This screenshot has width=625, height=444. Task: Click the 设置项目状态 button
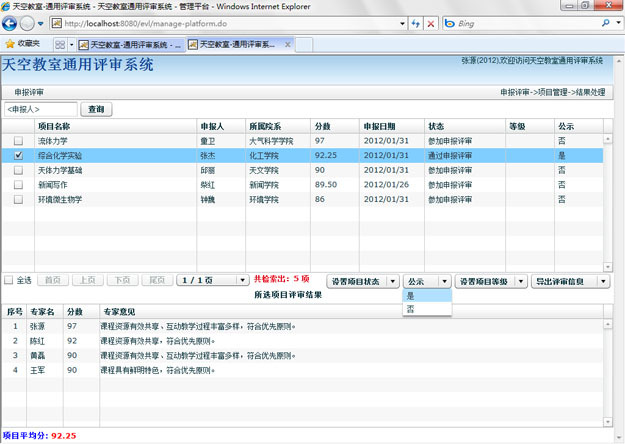(x=356, y=281)
